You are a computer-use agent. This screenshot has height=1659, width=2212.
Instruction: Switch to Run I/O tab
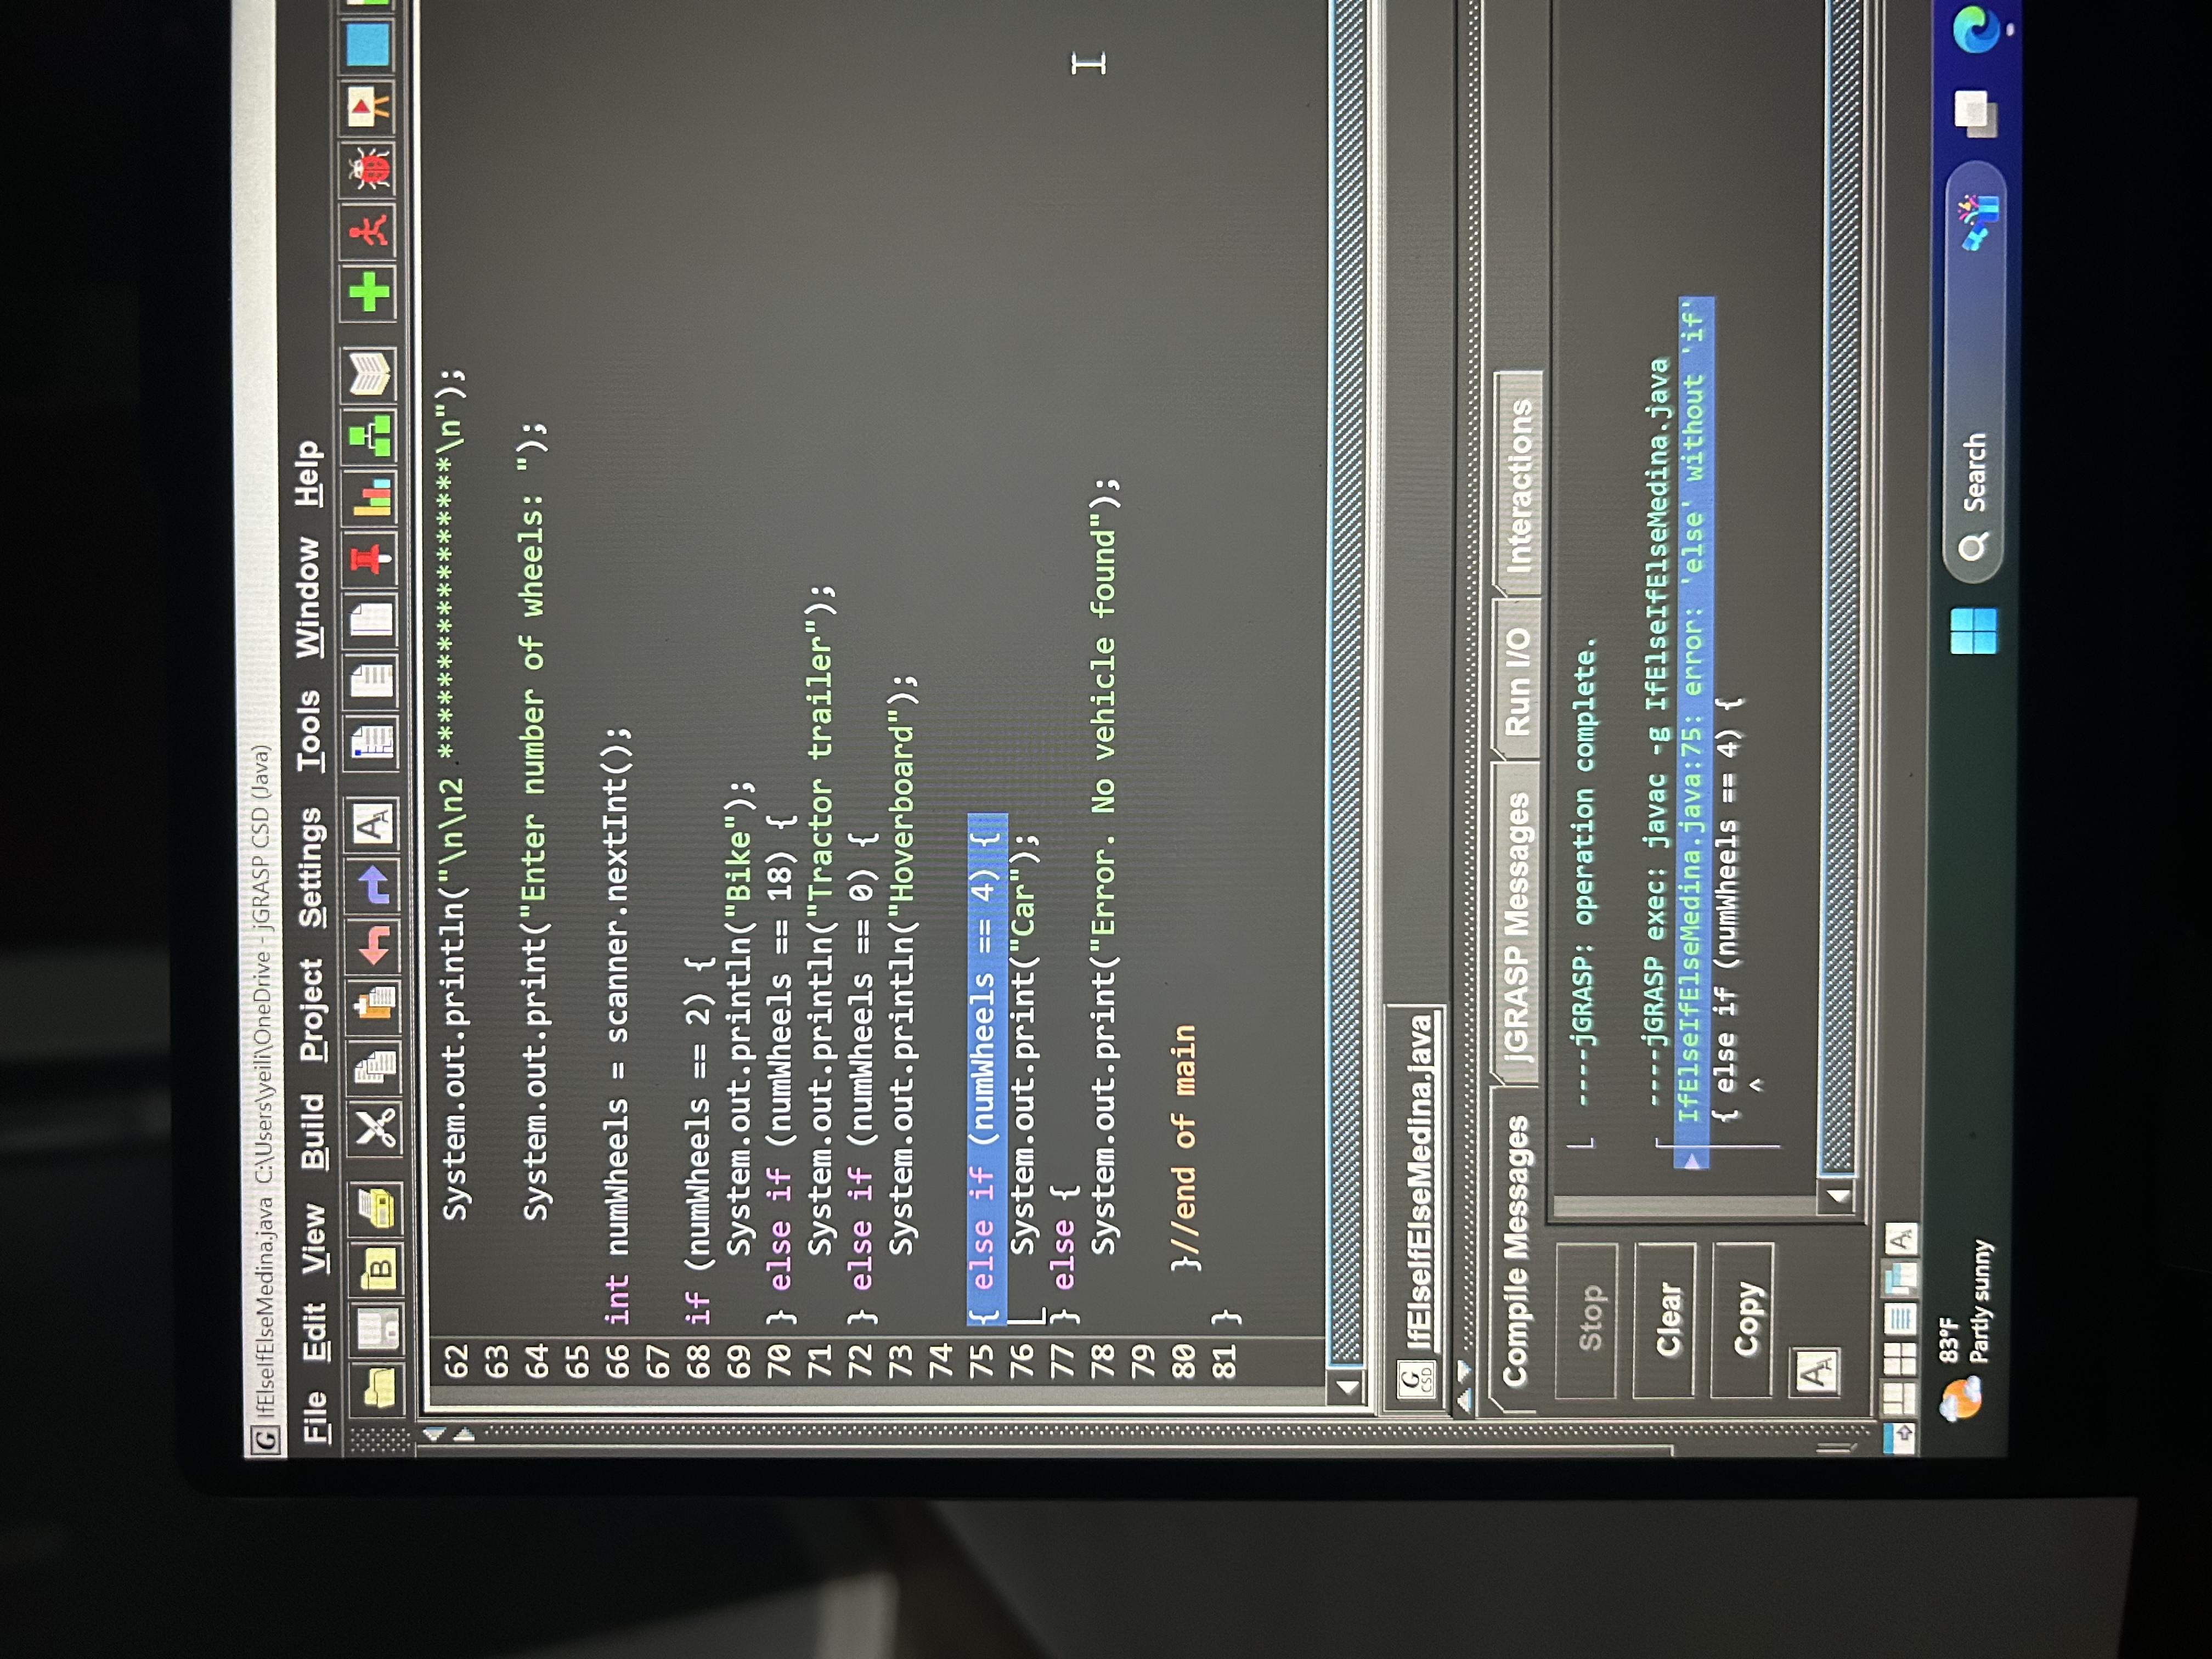1516,680
